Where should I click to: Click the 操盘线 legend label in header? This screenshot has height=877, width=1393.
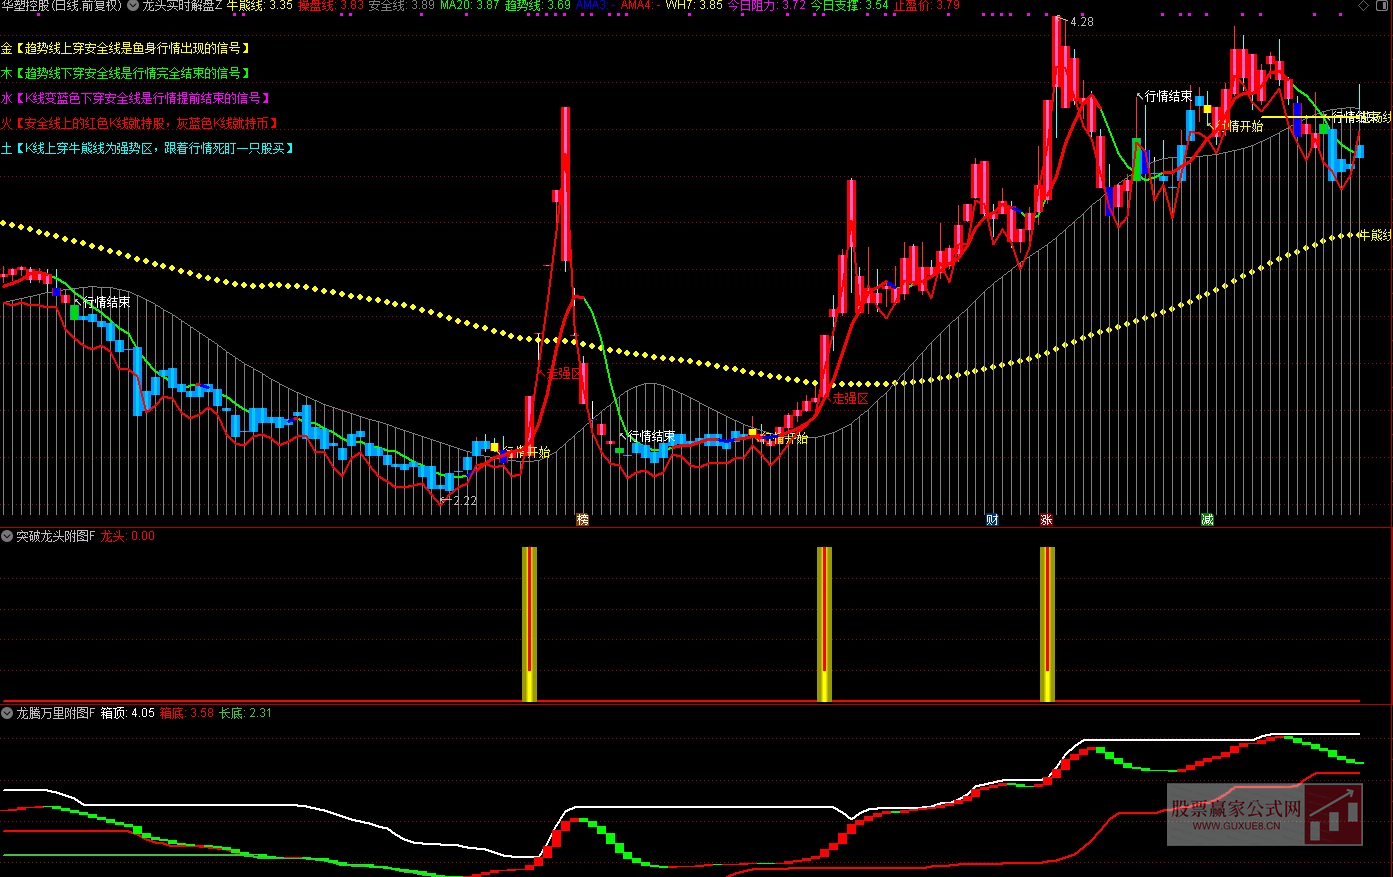pos(318,5)
